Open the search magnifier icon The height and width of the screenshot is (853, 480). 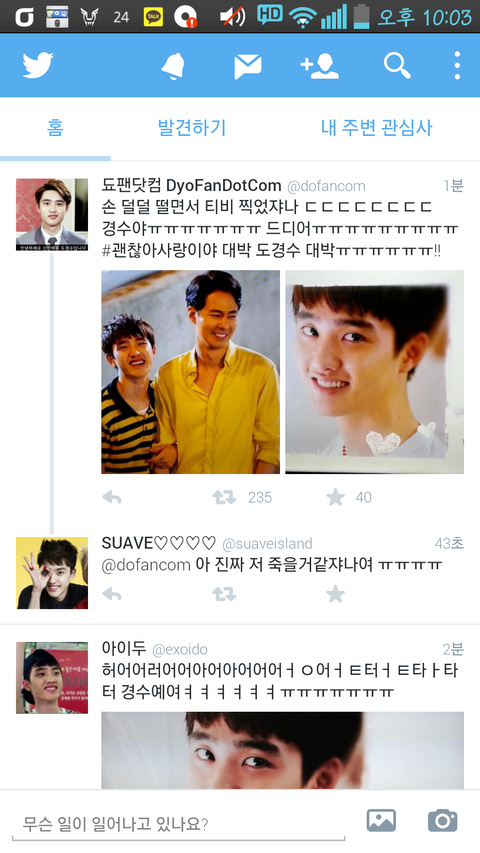[397, 66]
